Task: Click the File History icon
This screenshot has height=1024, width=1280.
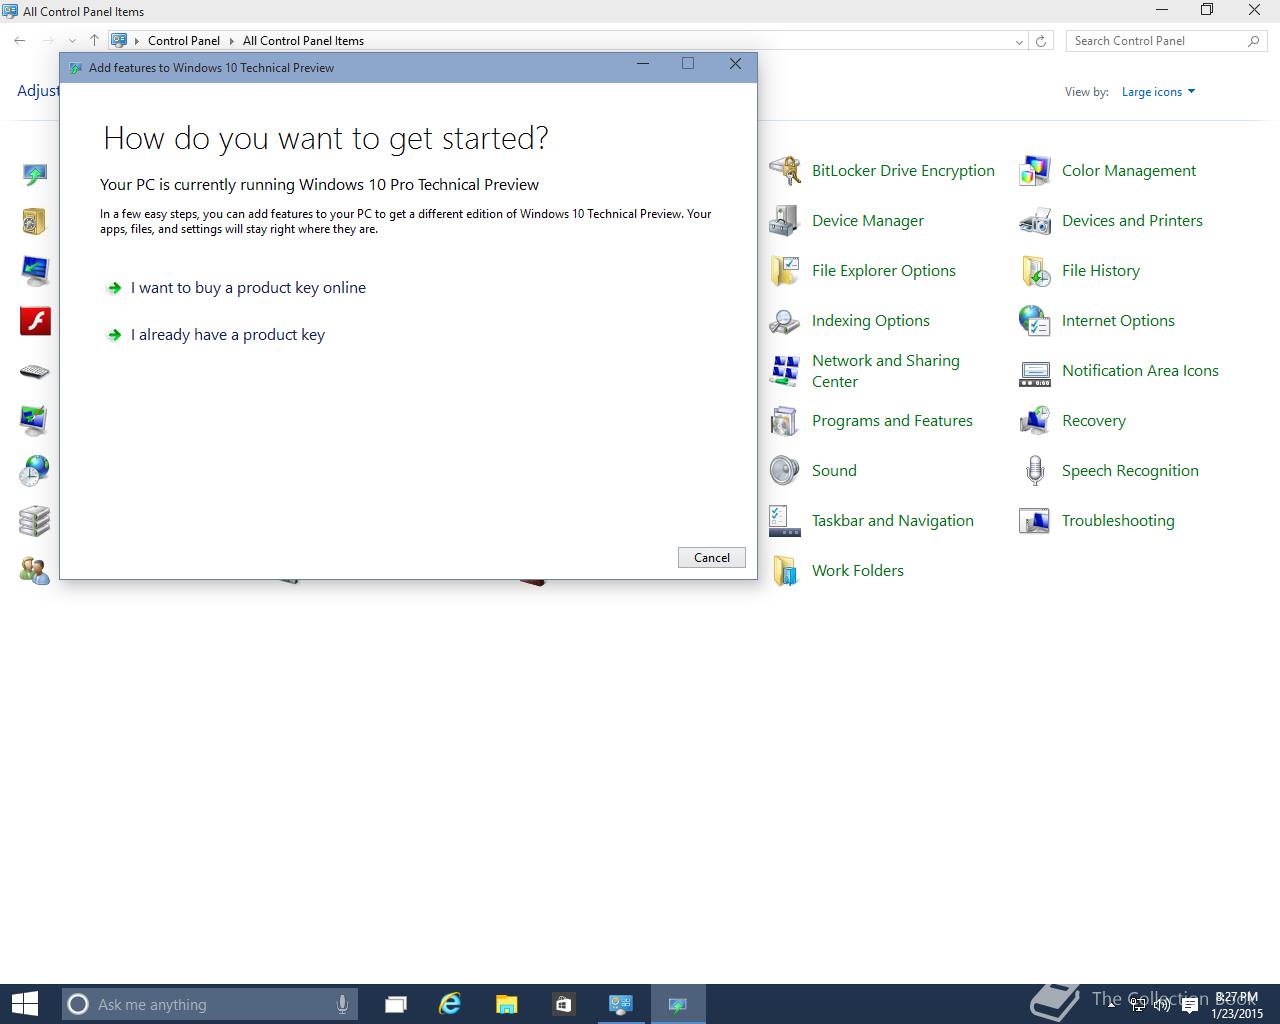Action: click(x=1035, y=271)
